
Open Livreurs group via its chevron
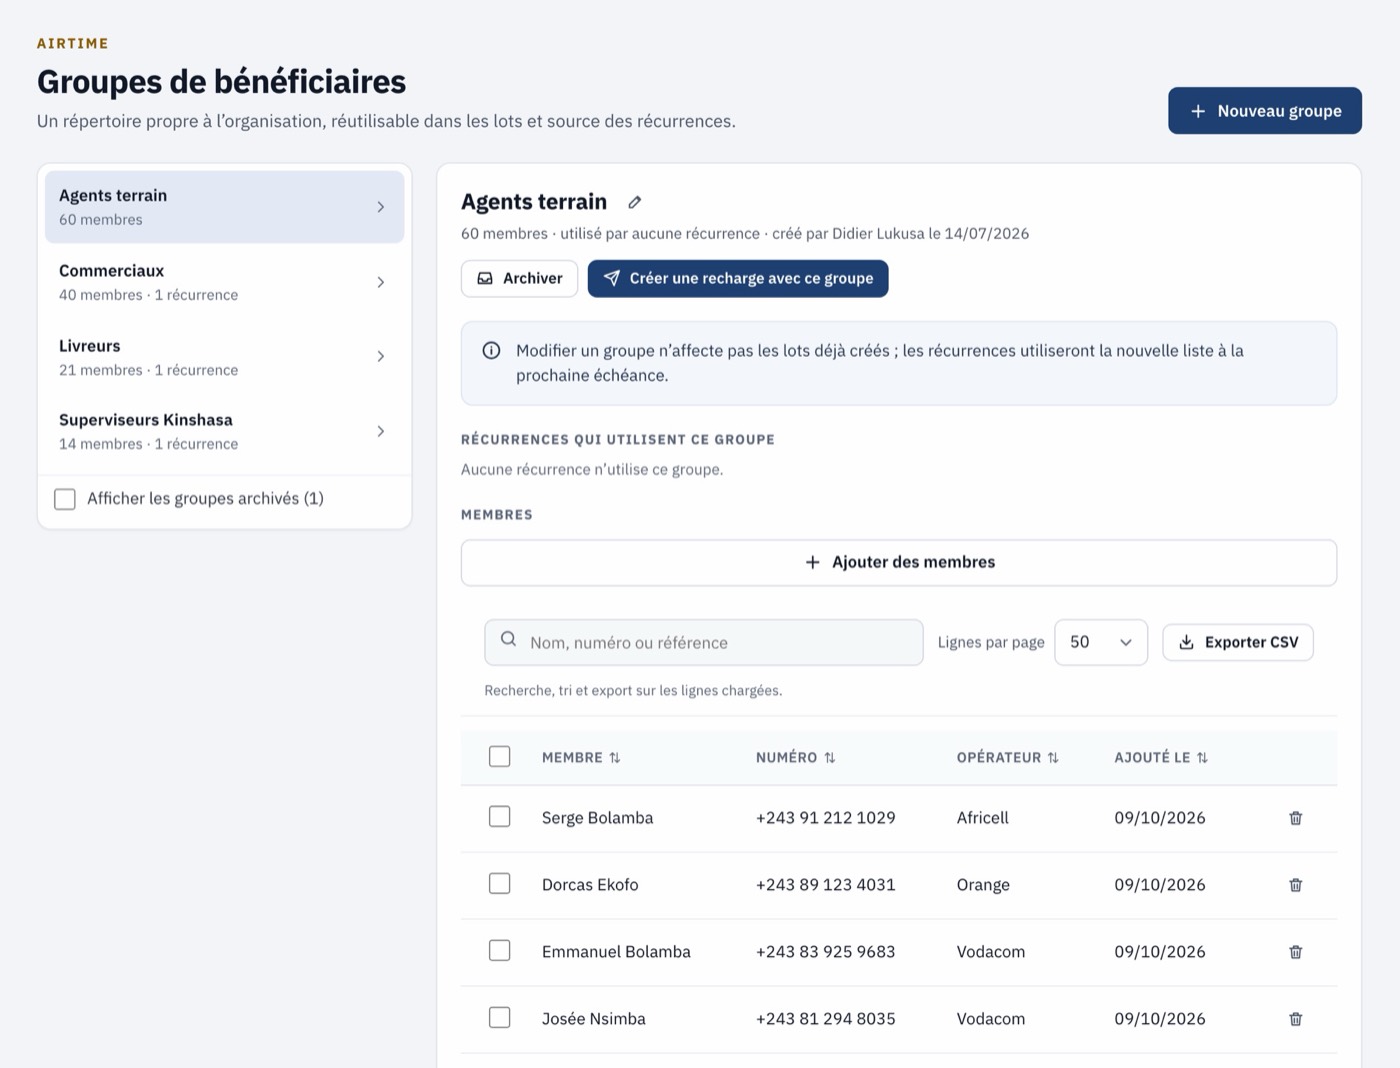(380, 357)
